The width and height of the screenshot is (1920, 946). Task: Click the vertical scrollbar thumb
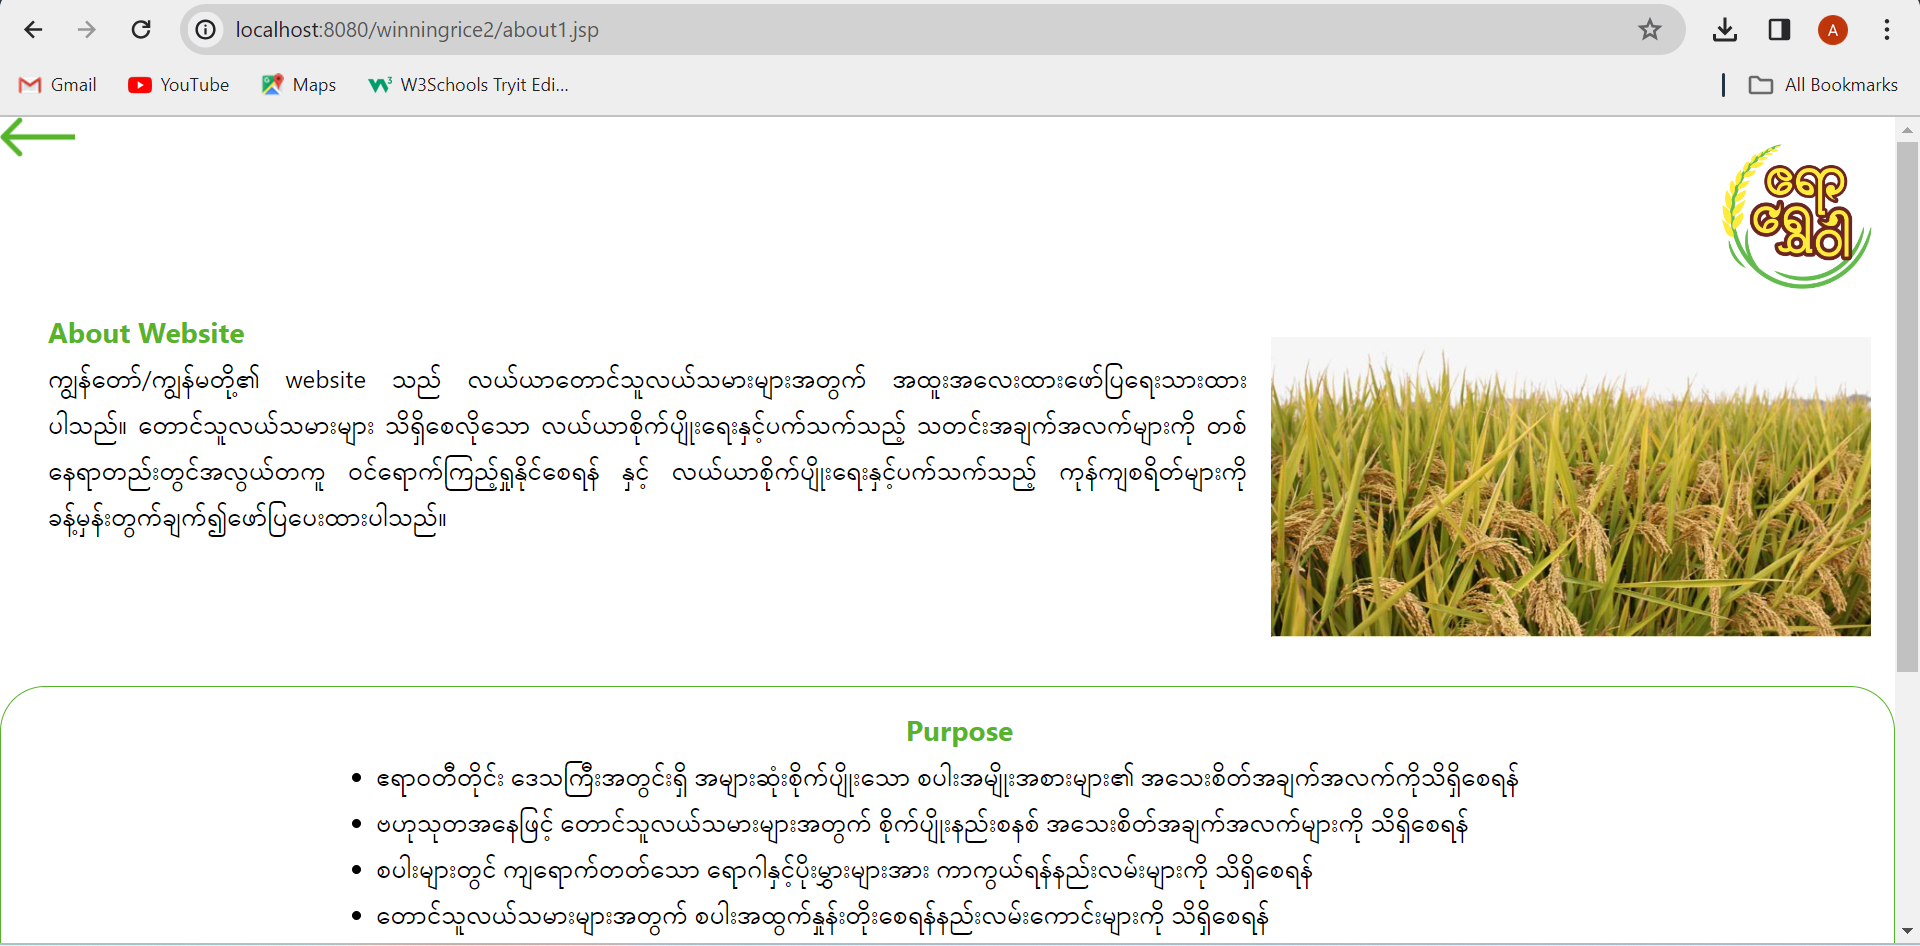[1907, 407]
